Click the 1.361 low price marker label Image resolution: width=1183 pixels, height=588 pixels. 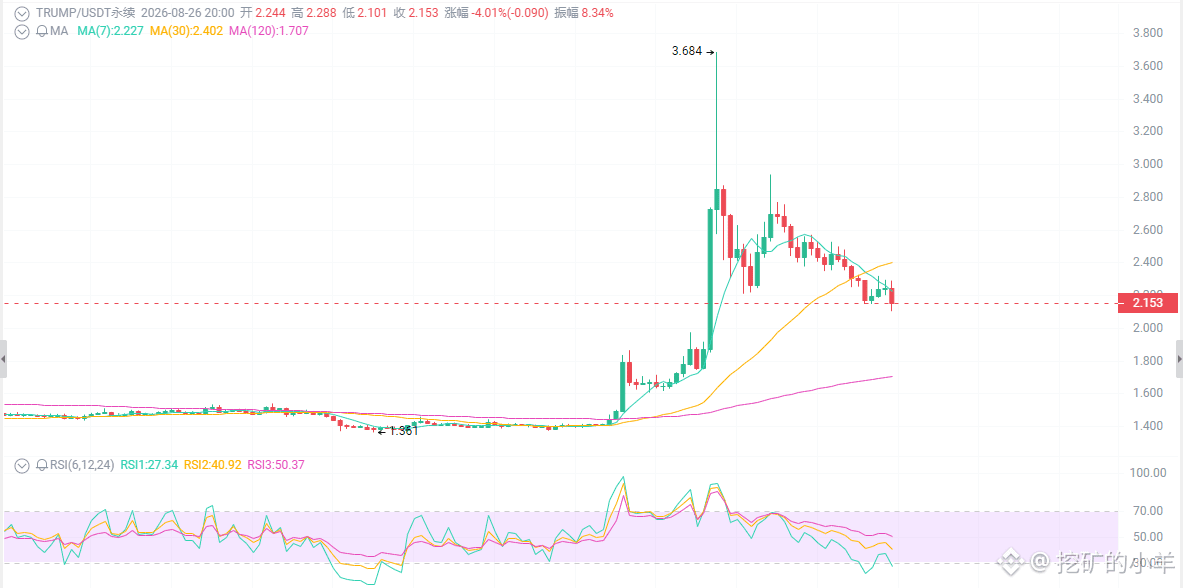403,431
